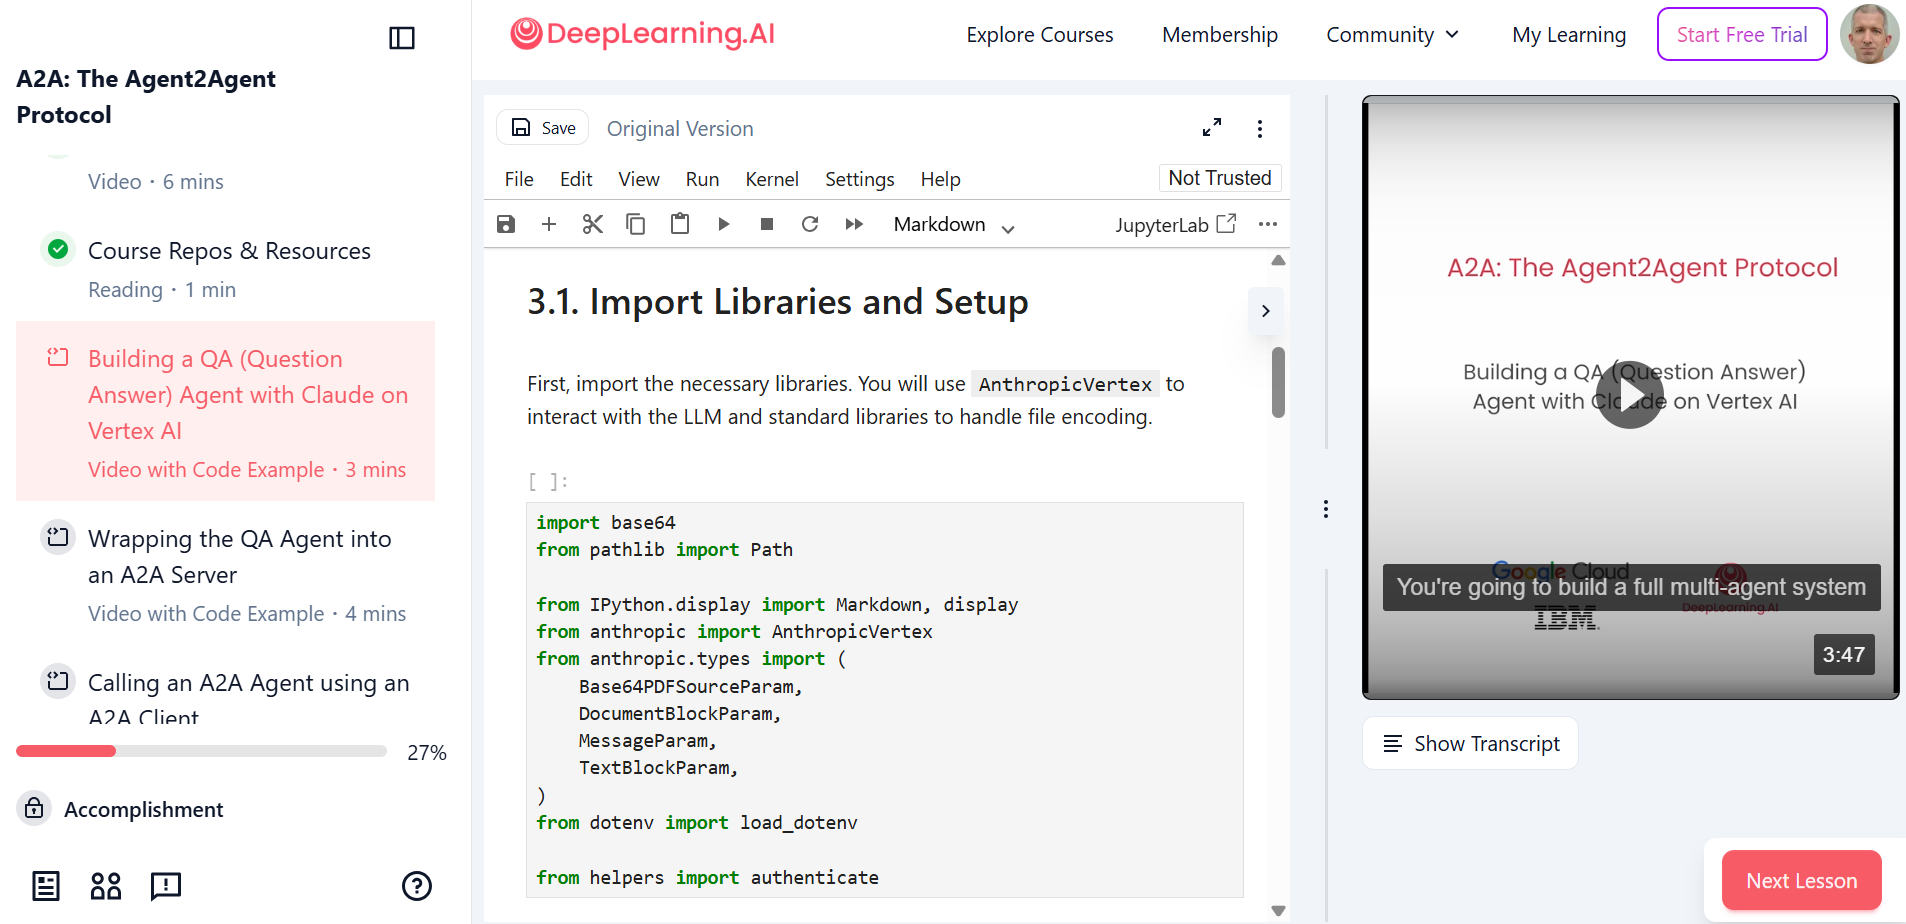
Task: Copy the cell using the copy icon
Action: pyautogui.click(x=636, y=224)
